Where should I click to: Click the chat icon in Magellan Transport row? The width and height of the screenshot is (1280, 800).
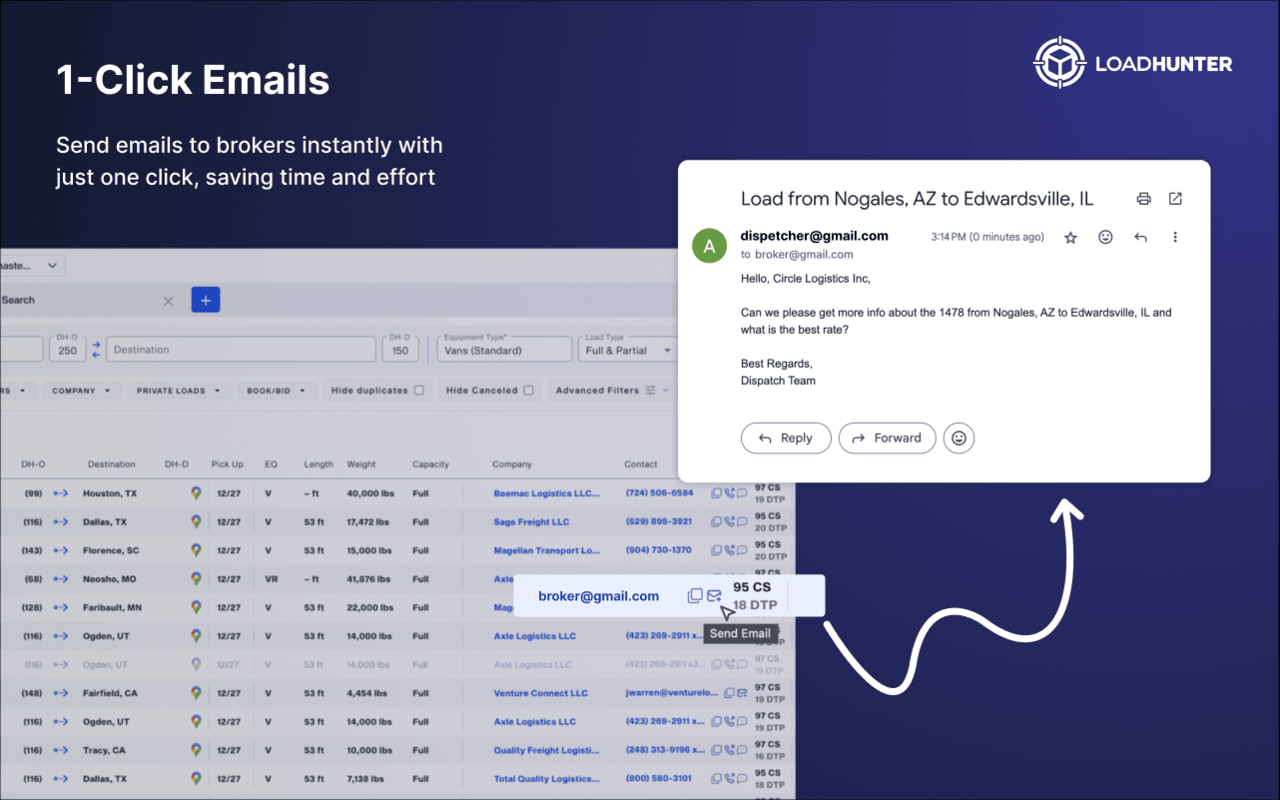(x=742, y=550)
